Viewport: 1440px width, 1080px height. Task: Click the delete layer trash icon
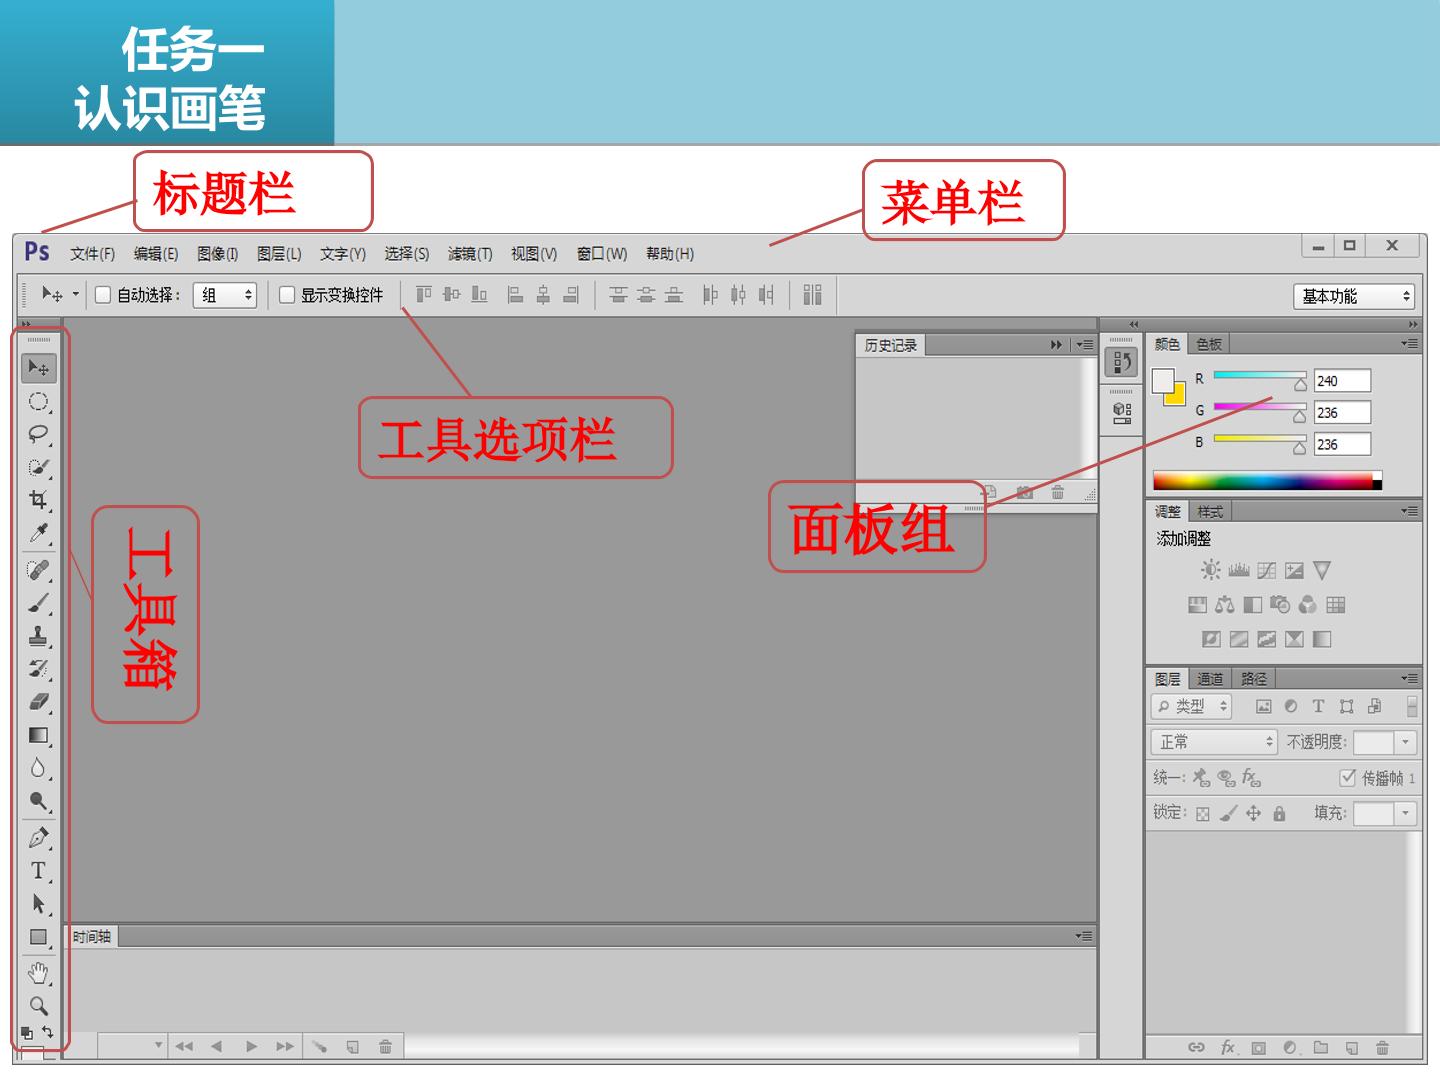click(x=1382, y=1048)
